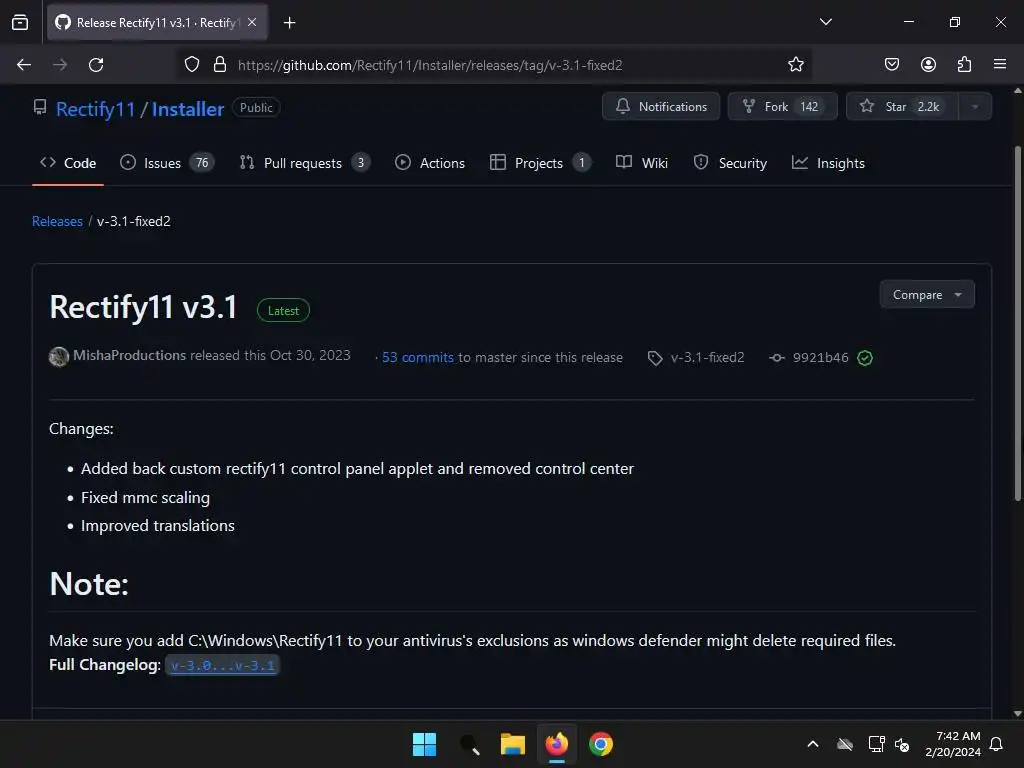Viewport: 1024px width, 768px height.
Task: Click the page vertical scrollbar
Action: (x=1017, y=323)
